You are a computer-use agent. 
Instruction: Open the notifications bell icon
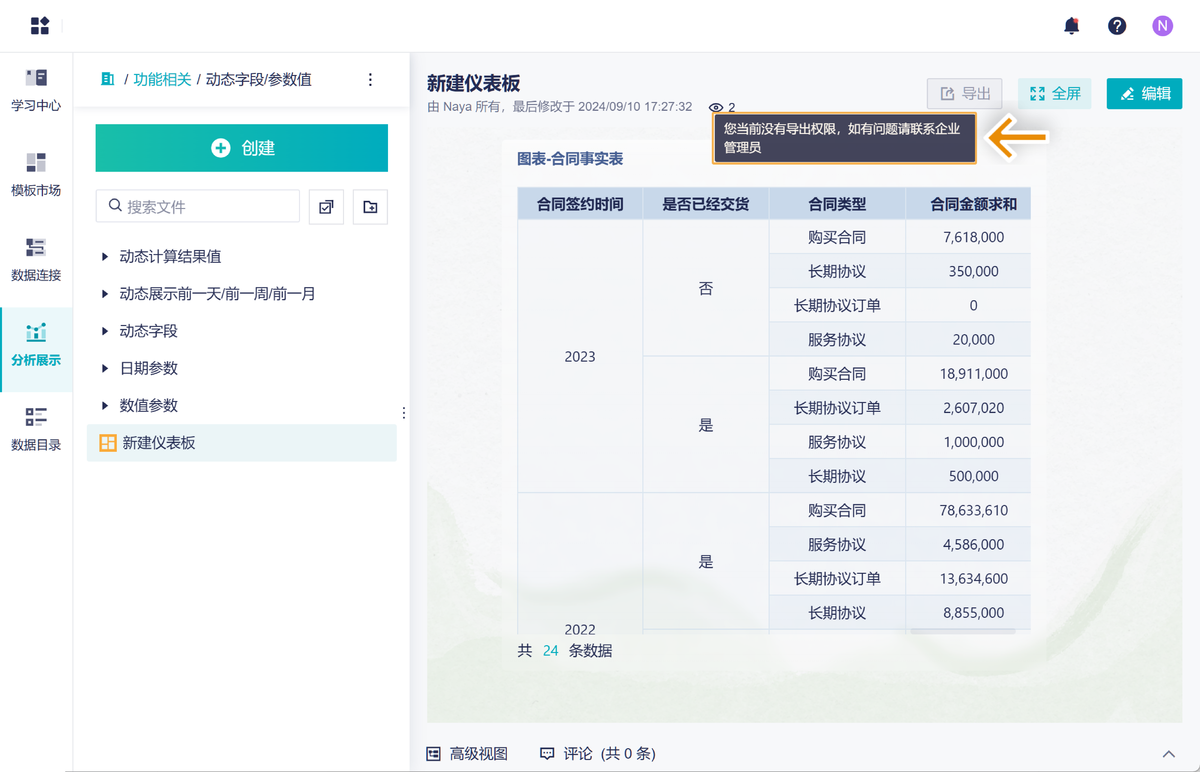point(1071,27)
